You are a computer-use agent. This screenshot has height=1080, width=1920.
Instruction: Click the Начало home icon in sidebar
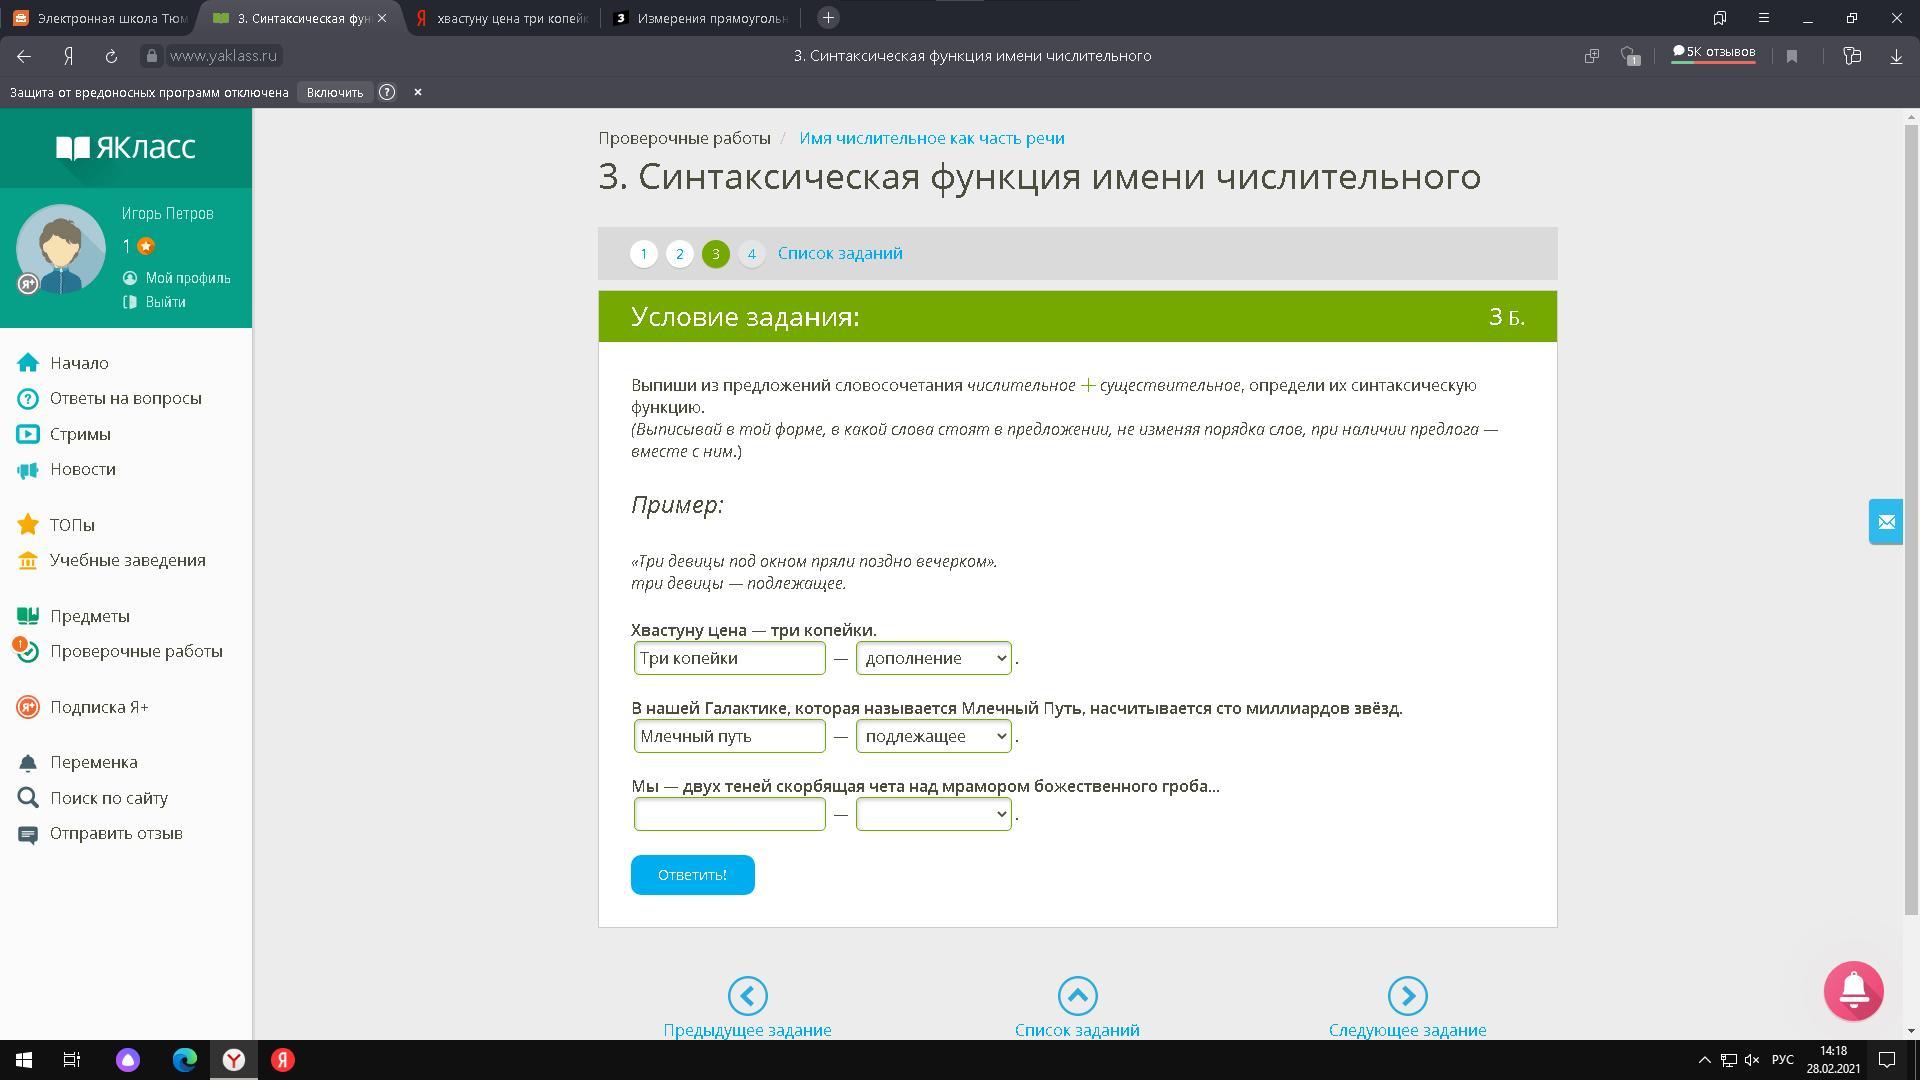[28, 363]
